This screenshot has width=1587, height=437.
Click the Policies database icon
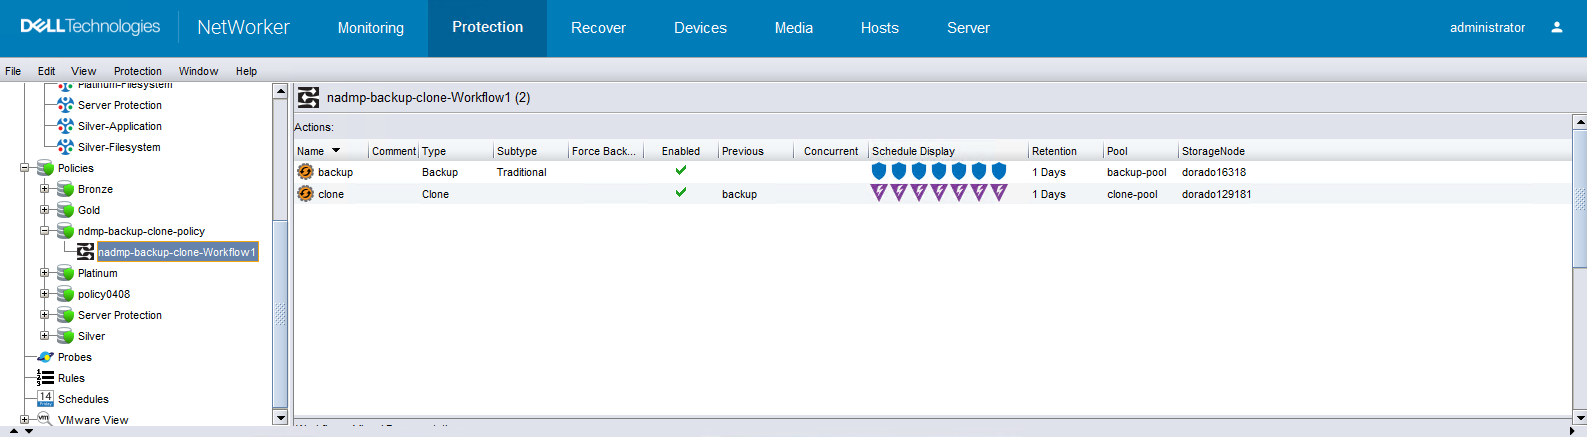(x=45, y=168)
